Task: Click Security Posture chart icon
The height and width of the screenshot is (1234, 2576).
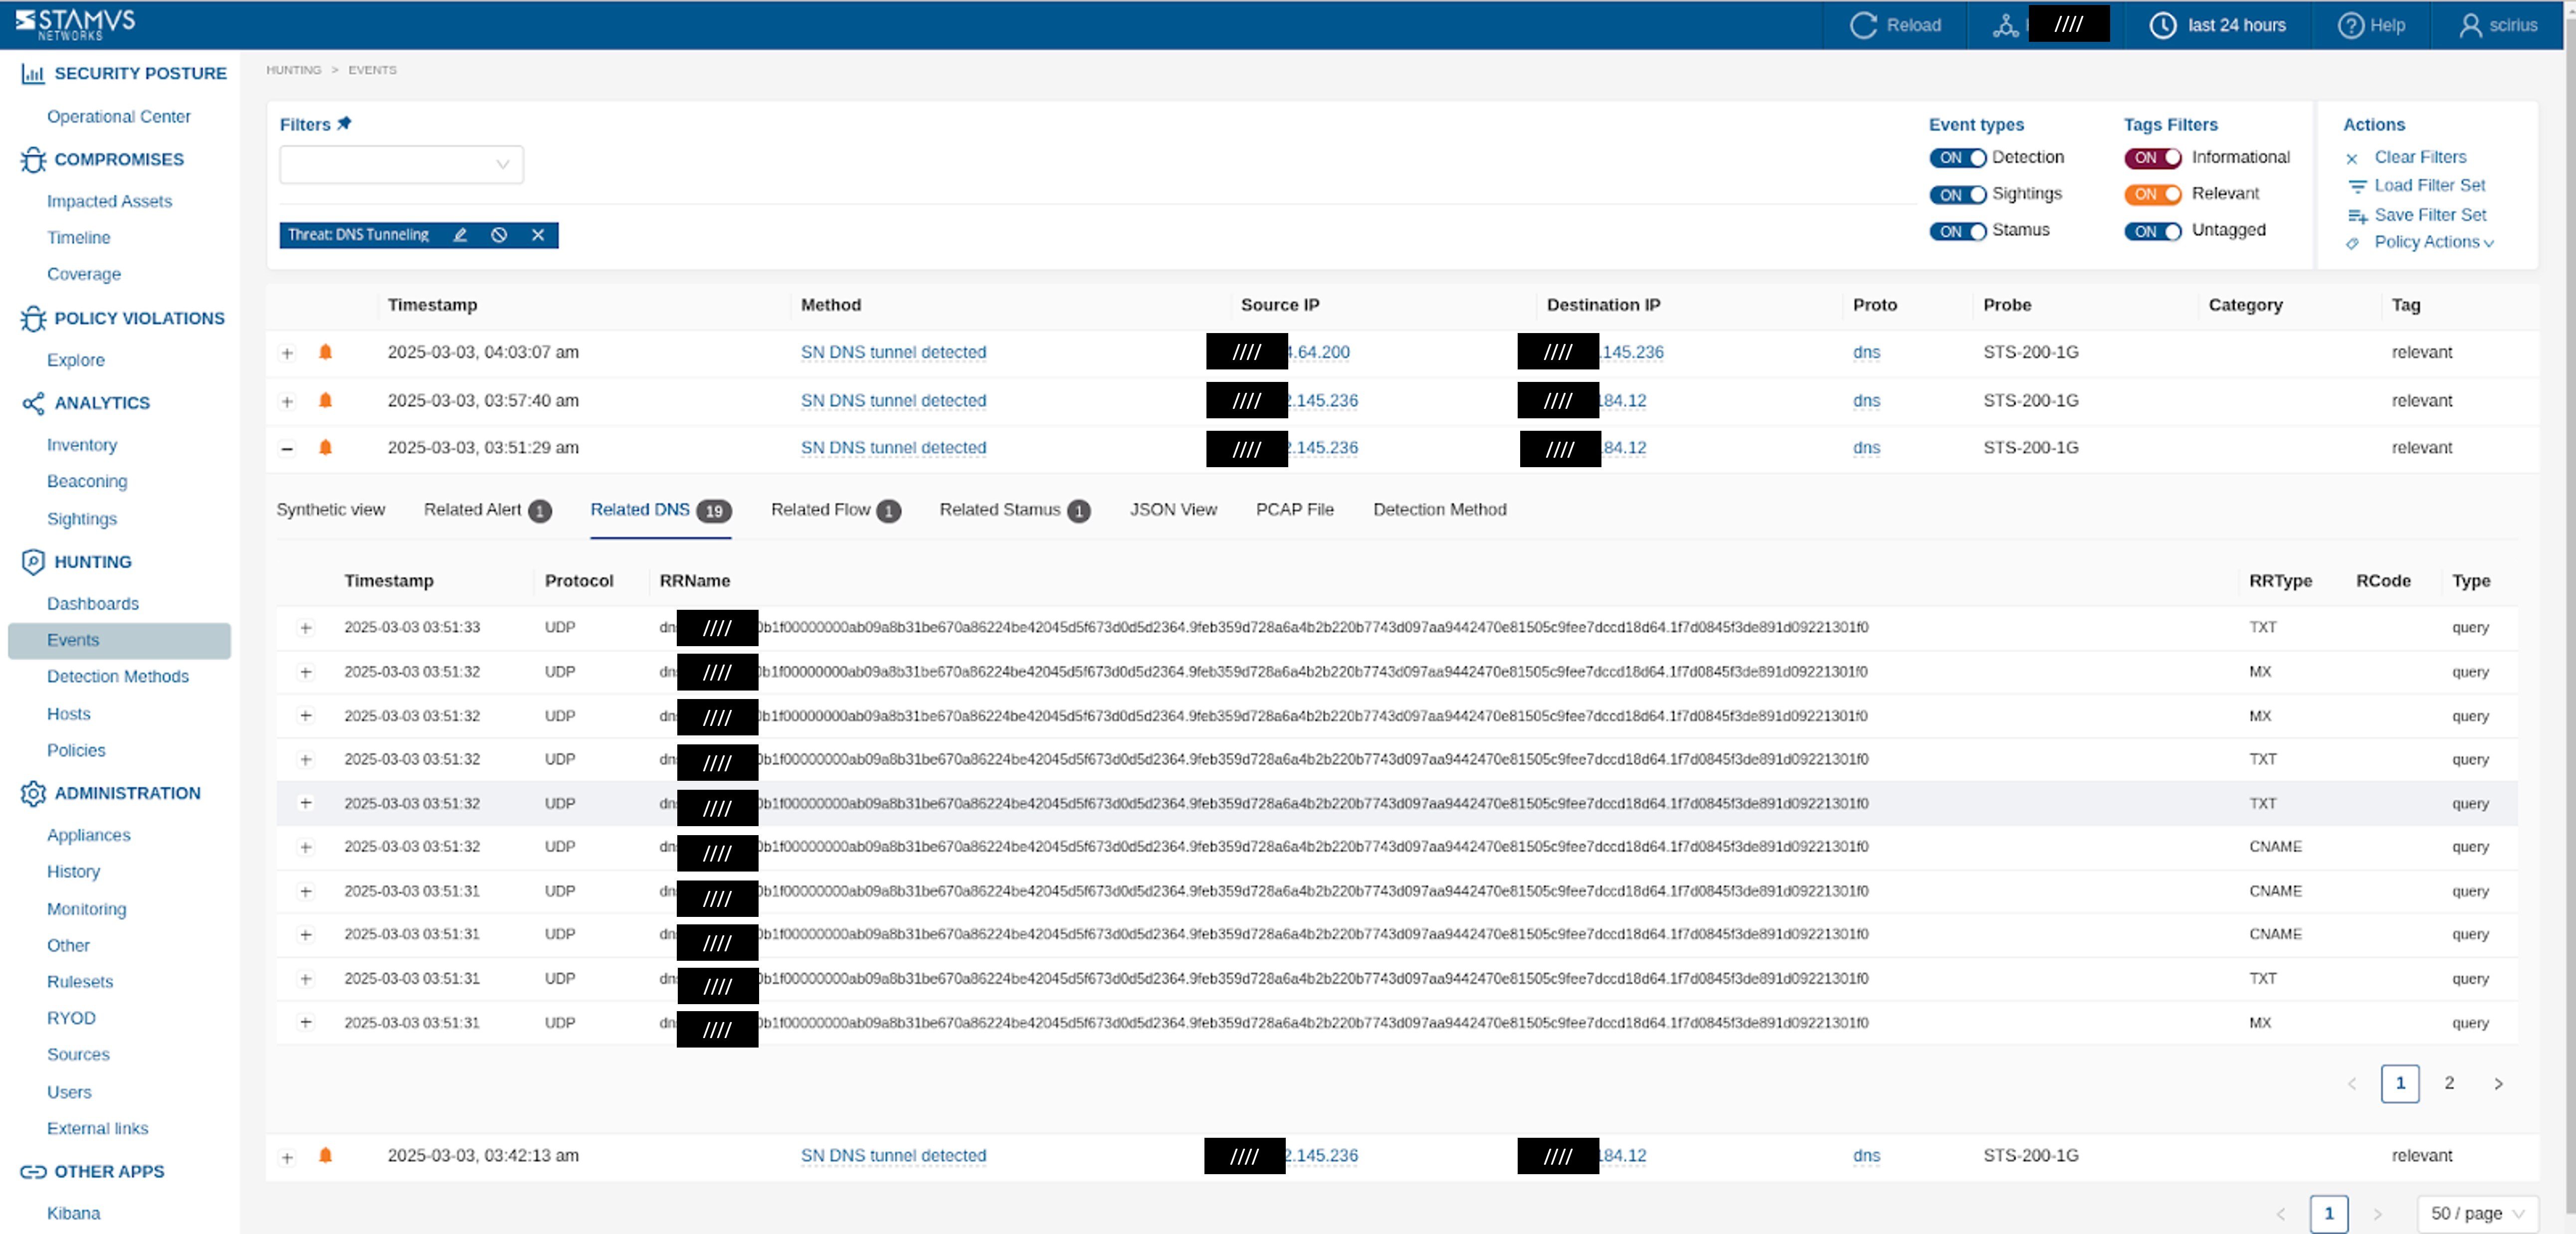Action: (x=33, y=73)
